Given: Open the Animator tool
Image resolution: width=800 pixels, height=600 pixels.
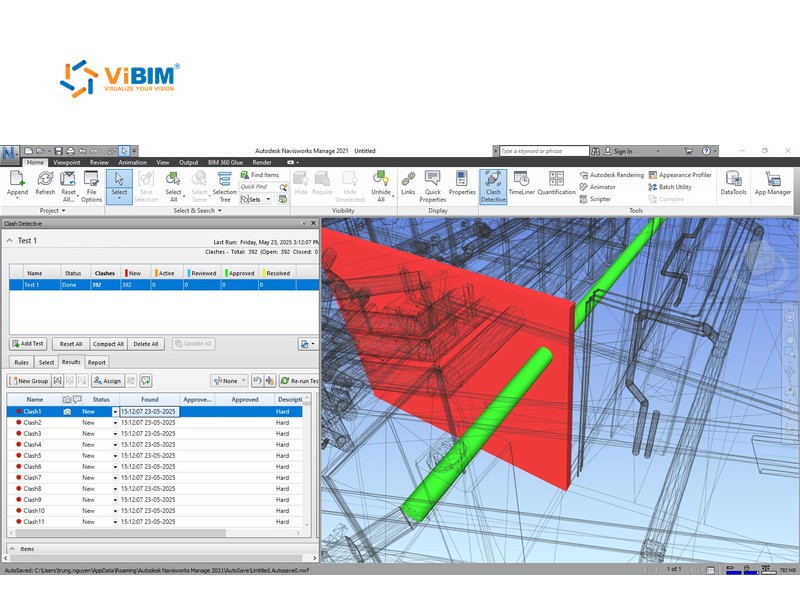Looking at the screenshot, I should tap(597, 187).
